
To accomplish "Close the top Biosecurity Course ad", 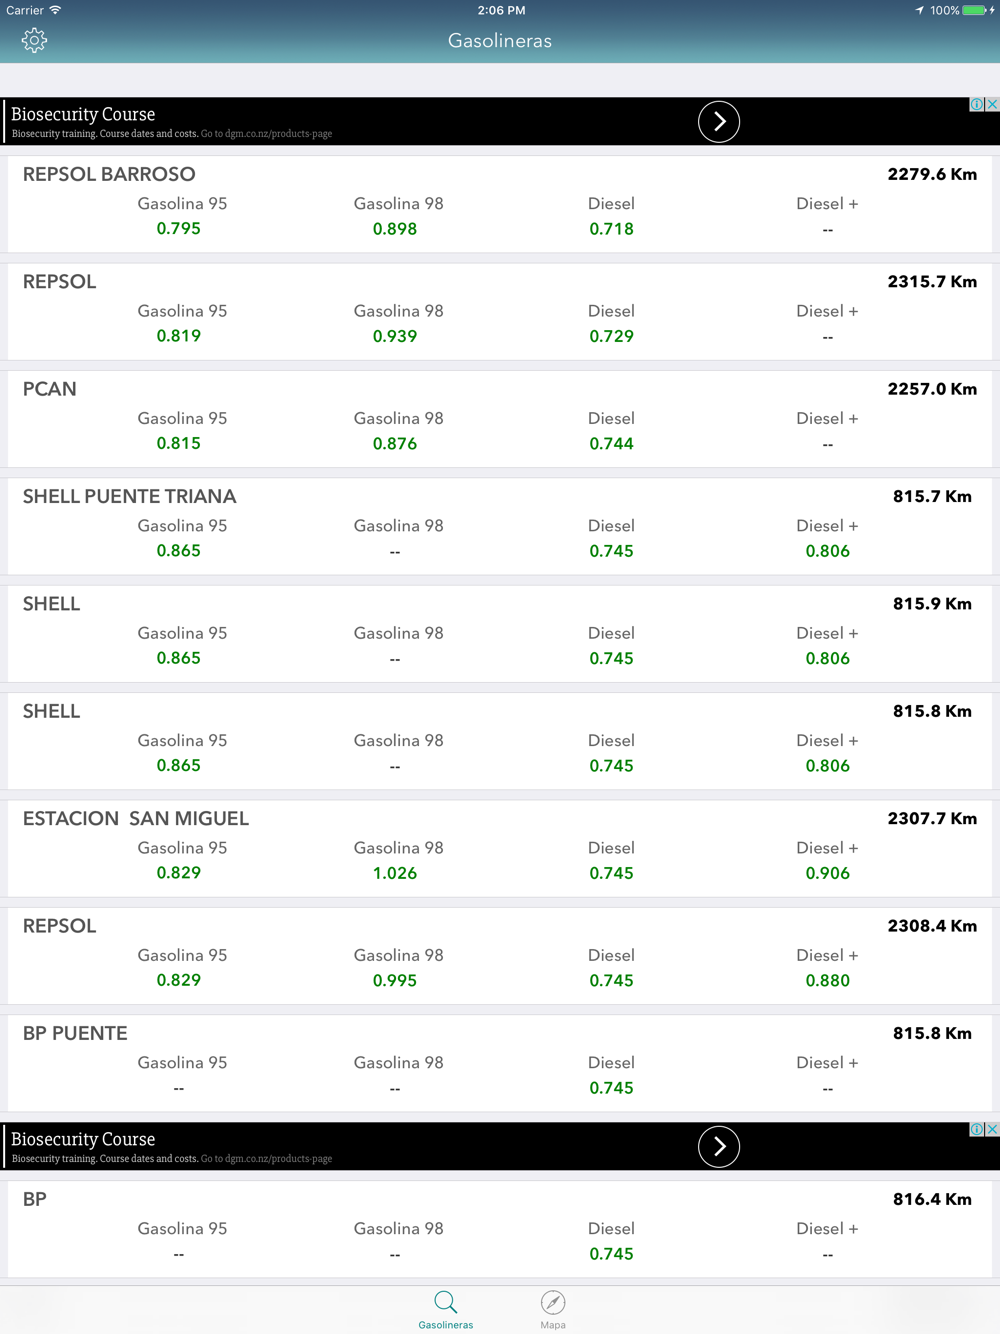I will point(992,104).
